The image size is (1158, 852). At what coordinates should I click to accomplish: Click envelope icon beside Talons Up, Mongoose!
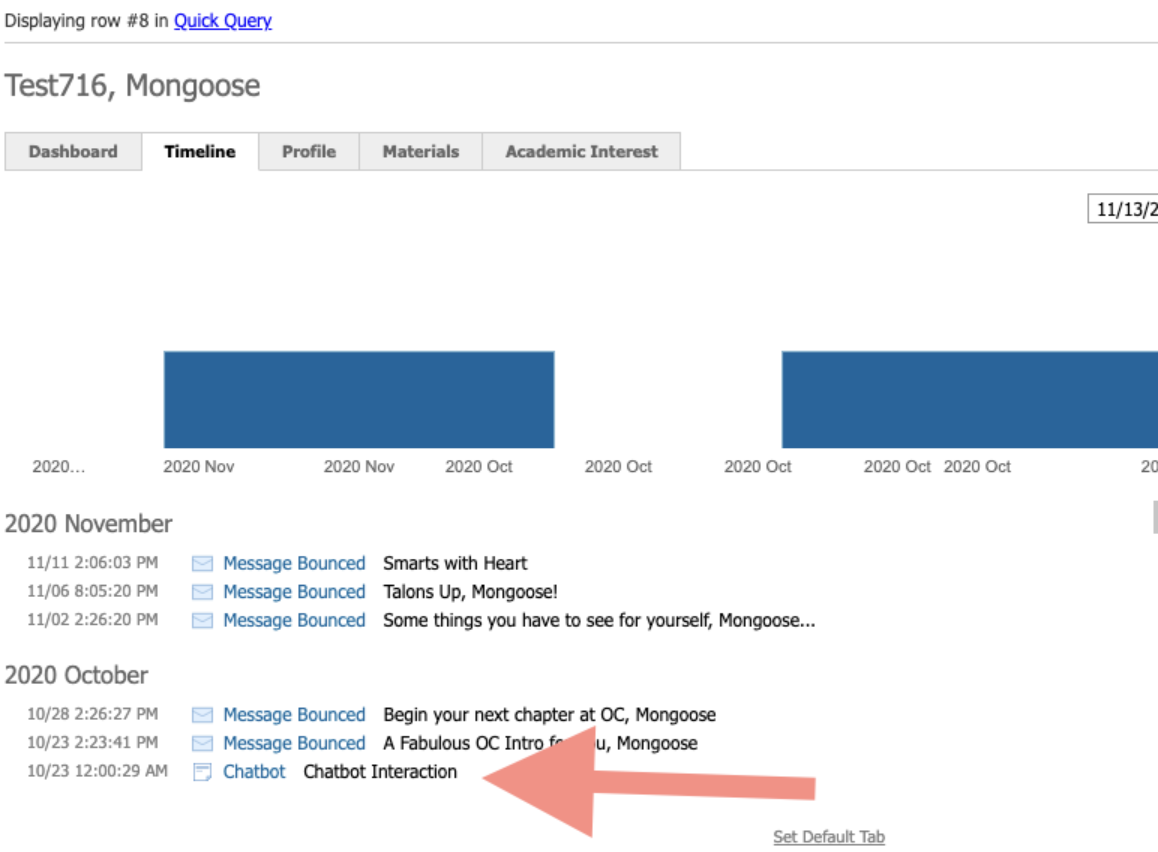coord(202,592)
